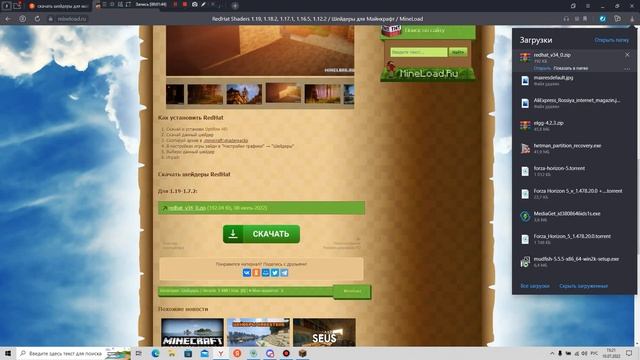Click Все загрузки to view all downloads
This screenshot has height=360, width=640.
535,286
